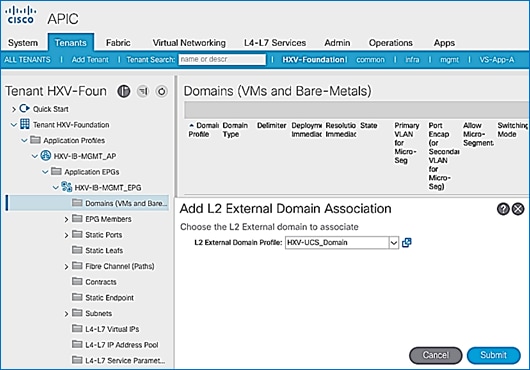This screenshot has width=530, height=370.
Task: Collapse the HXV-IB-MGMT_AP node
Action: point(34,156)
